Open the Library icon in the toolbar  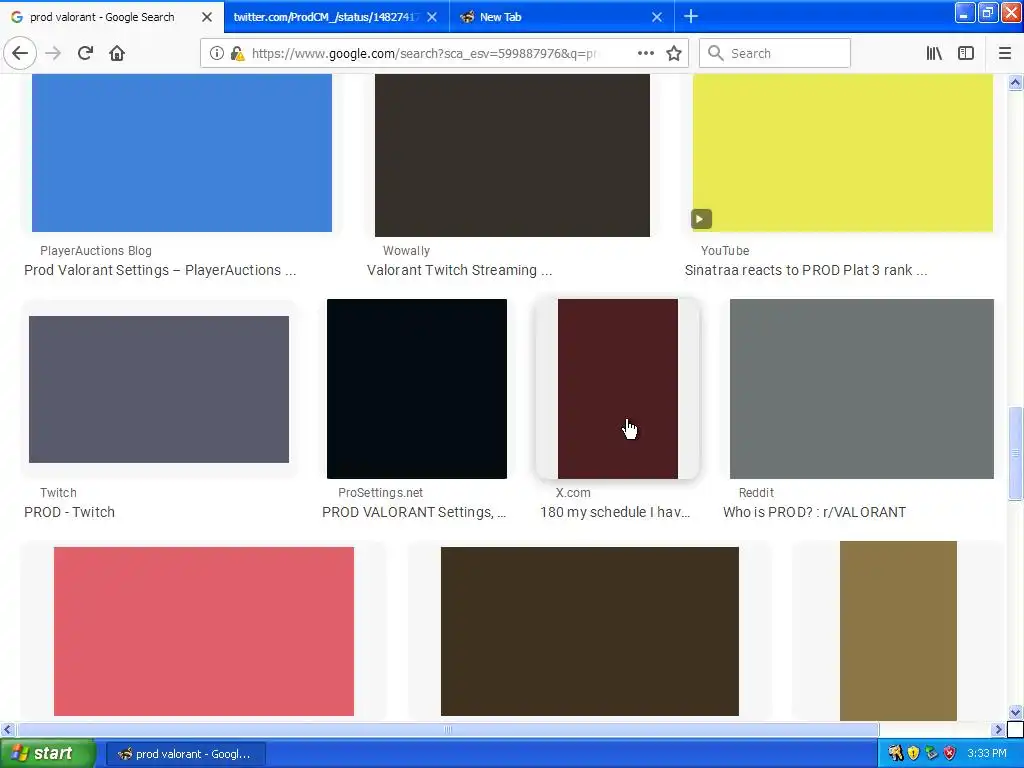(x=934, y=54)
